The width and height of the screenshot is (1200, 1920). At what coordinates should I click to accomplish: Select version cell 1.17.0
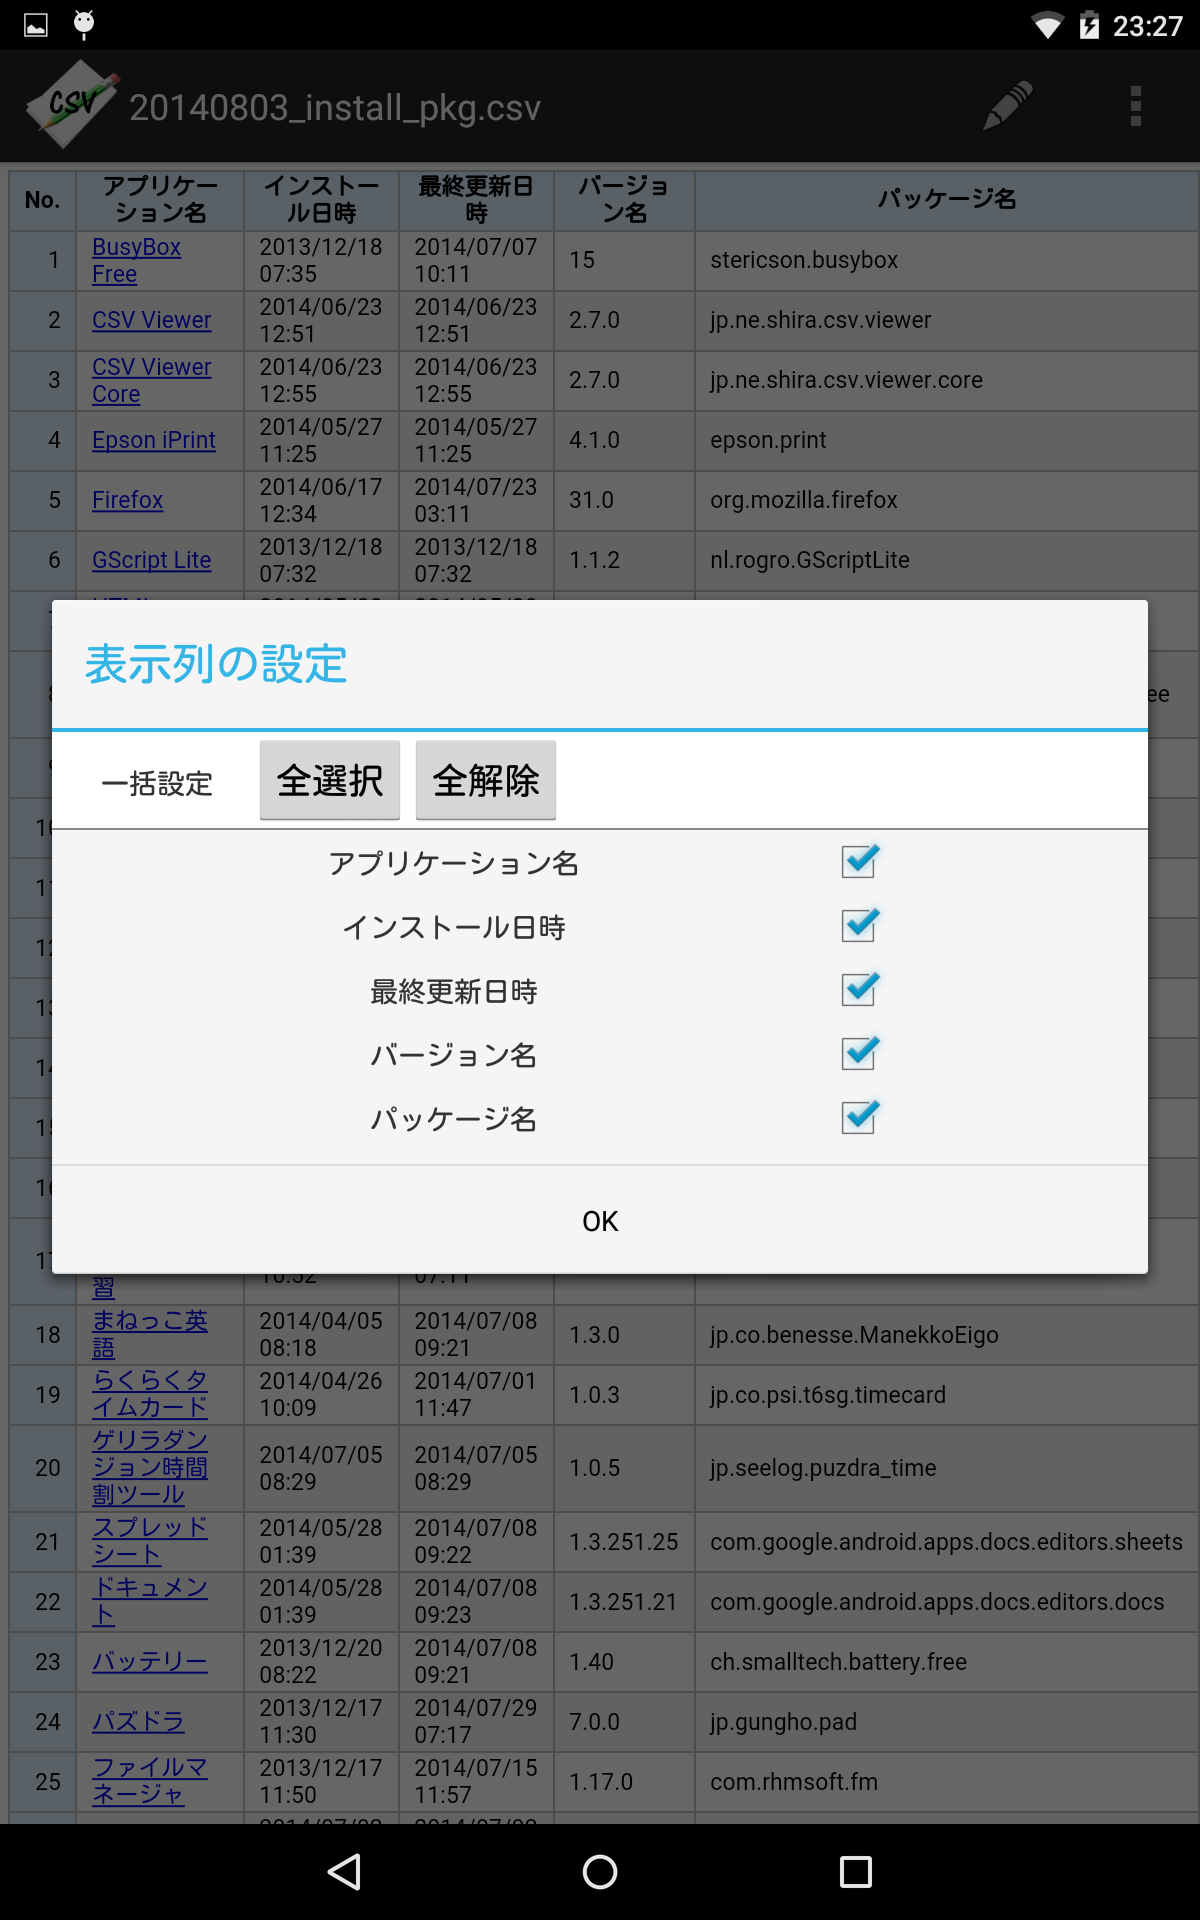coord(624,1782)
